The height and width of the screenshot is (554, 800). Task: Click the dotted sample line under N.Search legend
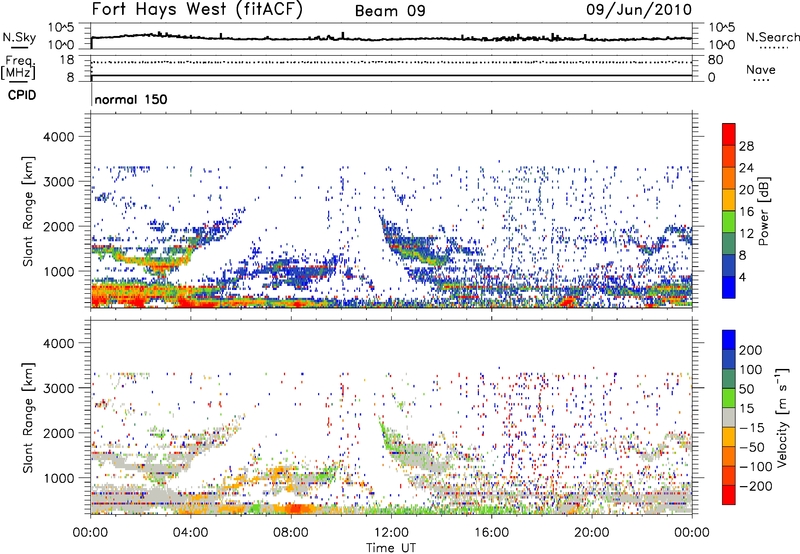[x=773, y=48]
